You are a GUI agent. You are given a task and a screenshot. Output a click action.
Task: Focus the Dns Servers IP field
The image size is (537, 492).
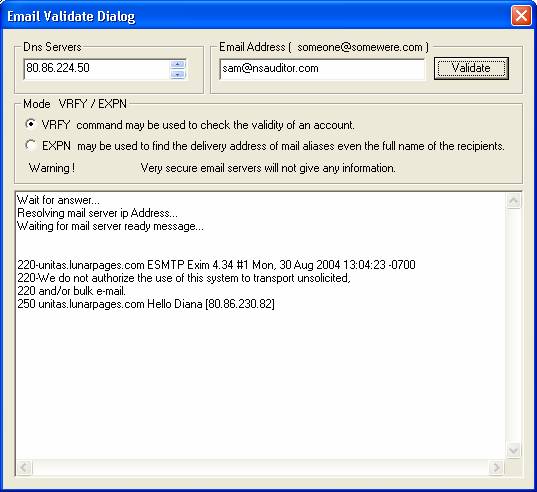[x=97, y=69]
